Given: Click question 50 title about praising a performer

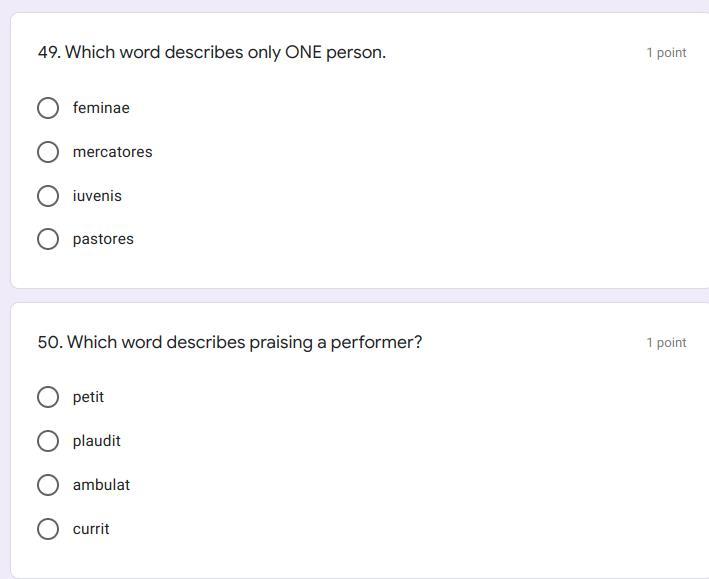Looking at the screenshot, I should [x=230, y=342].
